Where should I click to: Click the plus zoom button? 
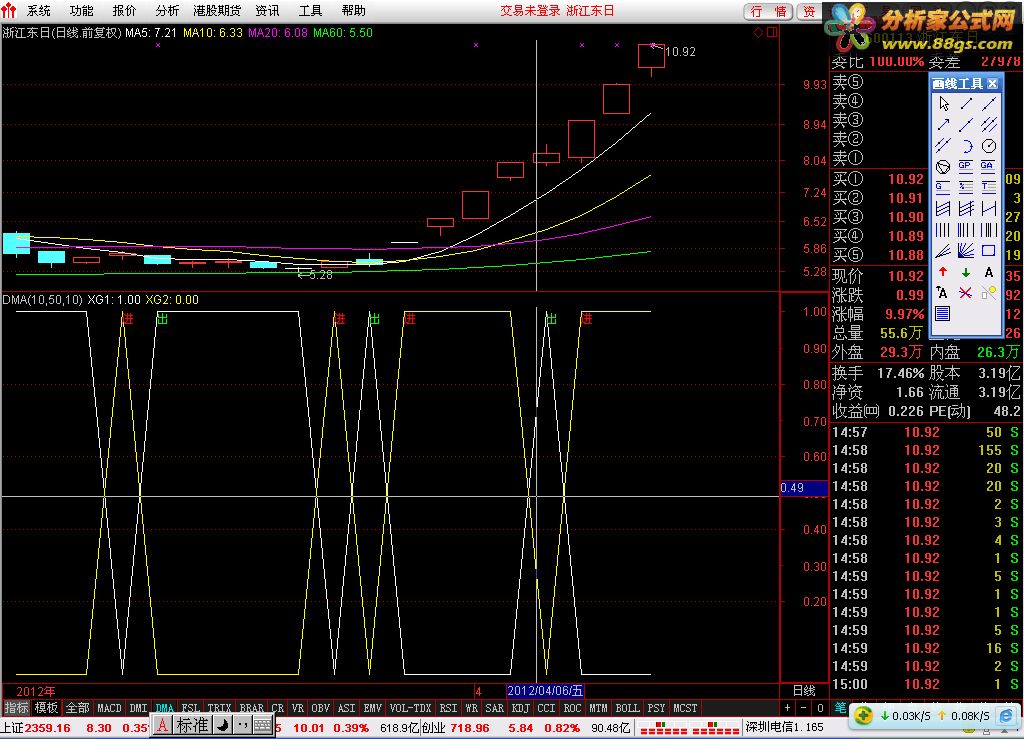click(788, 708)
